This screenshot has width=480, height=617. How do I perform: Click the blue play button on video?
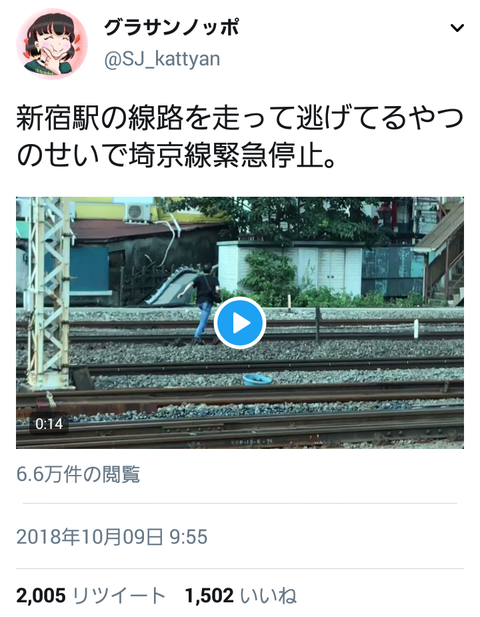240,323
